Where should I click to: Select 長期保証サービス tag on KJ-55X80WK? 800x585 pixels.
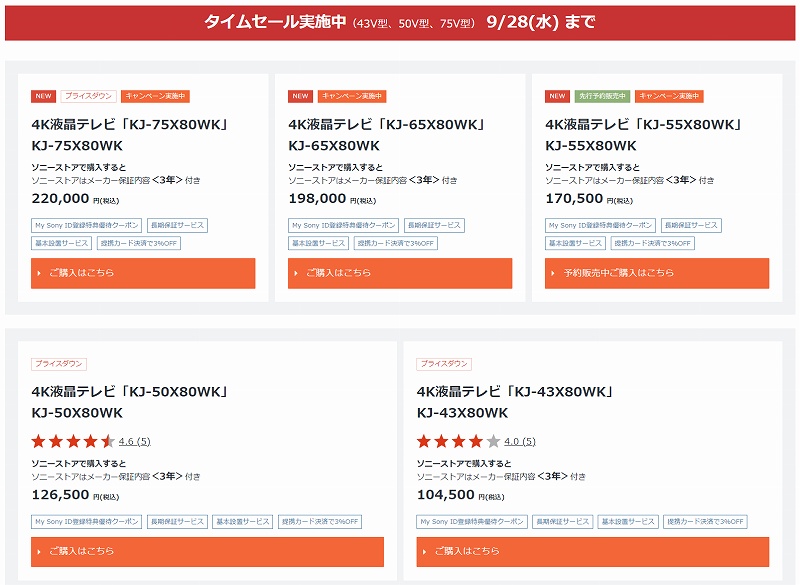coord(691,225)
